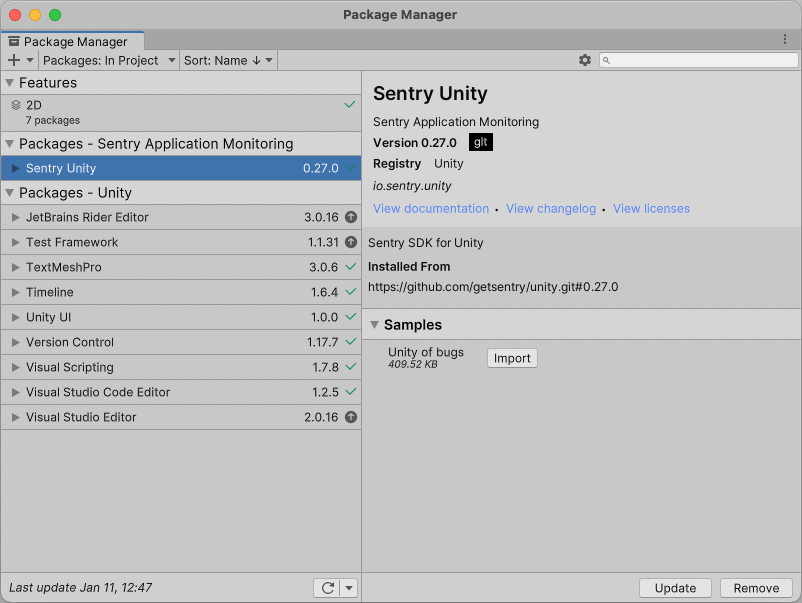Refresh the package list

(x=327, y=588)
